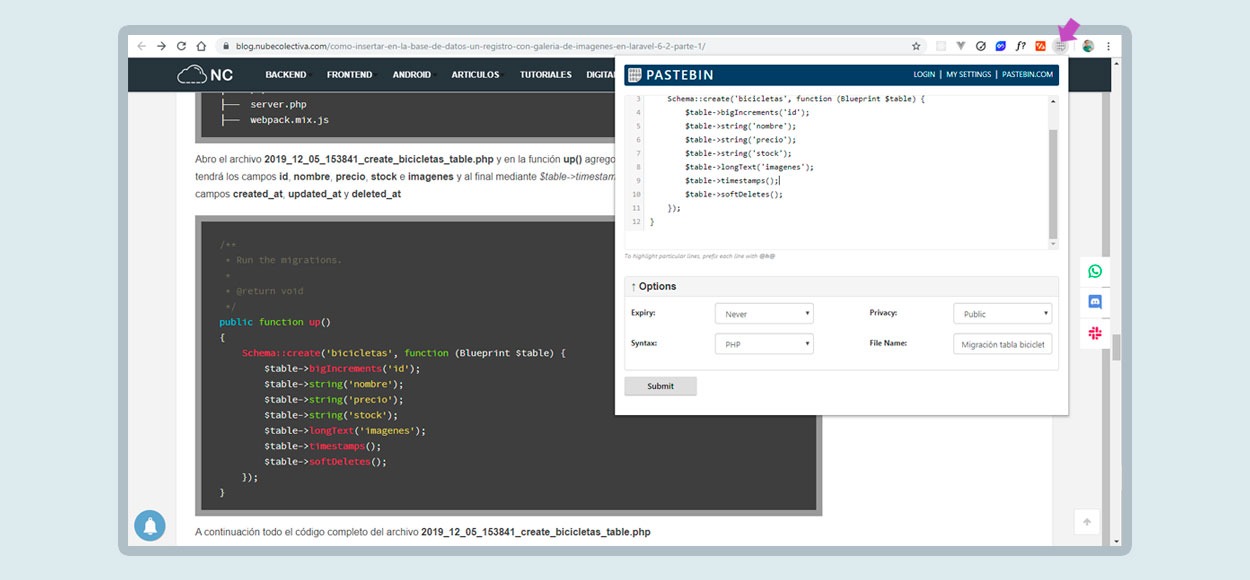This screenshot has height=580, width=1250.
Task: Click 'public function up()' in blog code
Action: (x=275, y=322)
